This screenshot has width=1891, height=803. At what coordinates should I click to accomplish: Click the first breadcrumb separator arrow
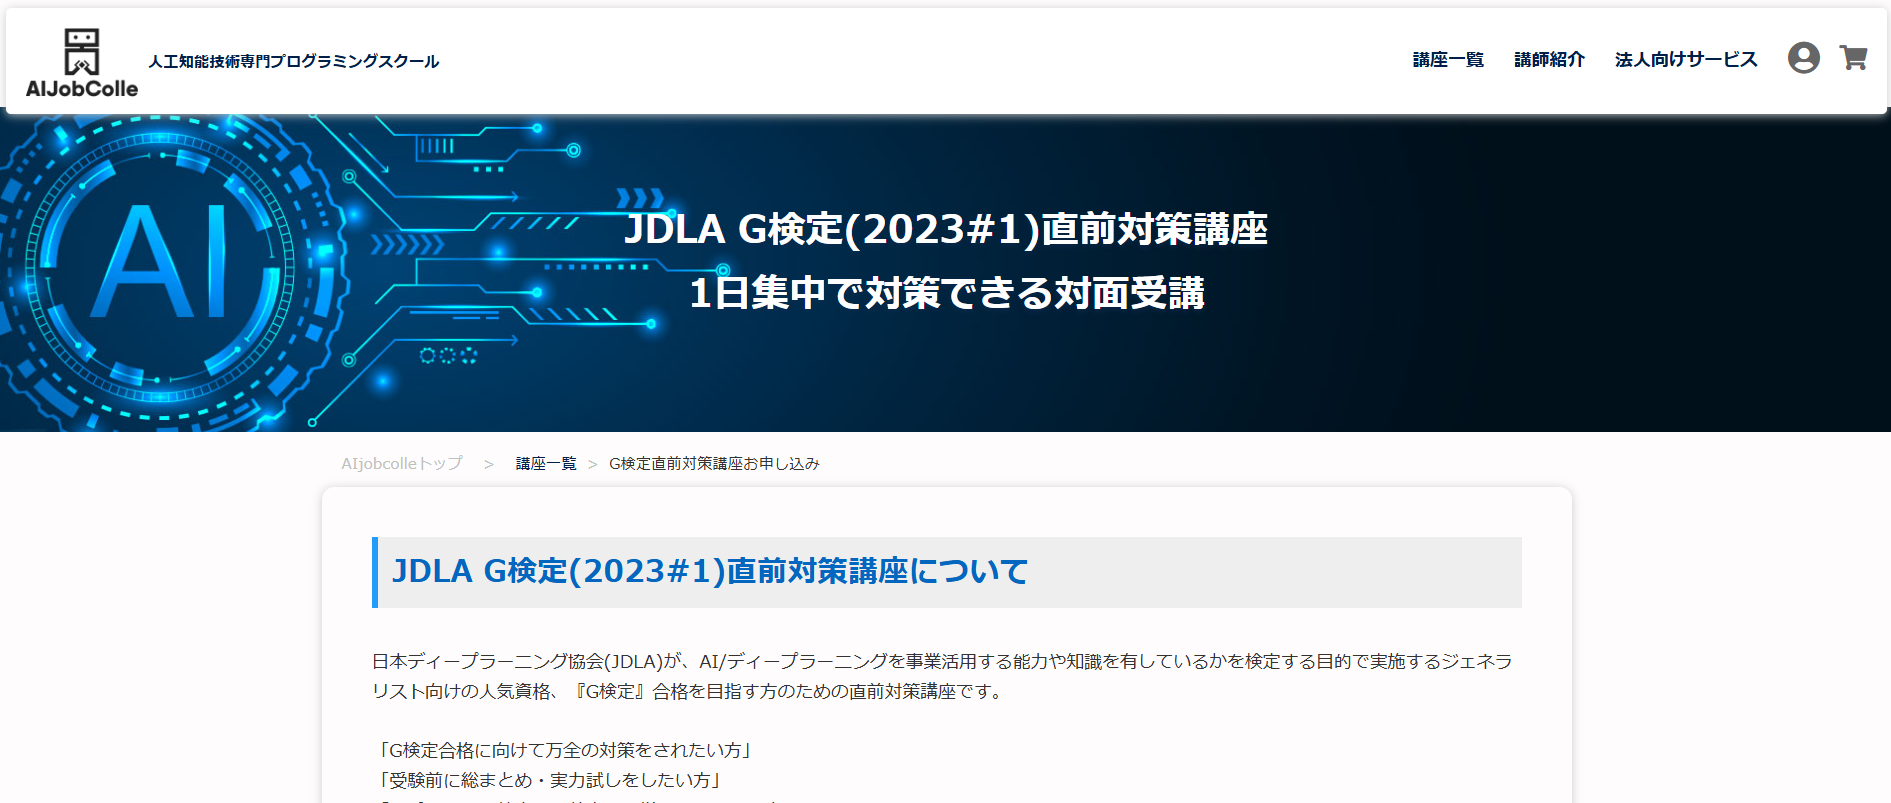[488, 464]
